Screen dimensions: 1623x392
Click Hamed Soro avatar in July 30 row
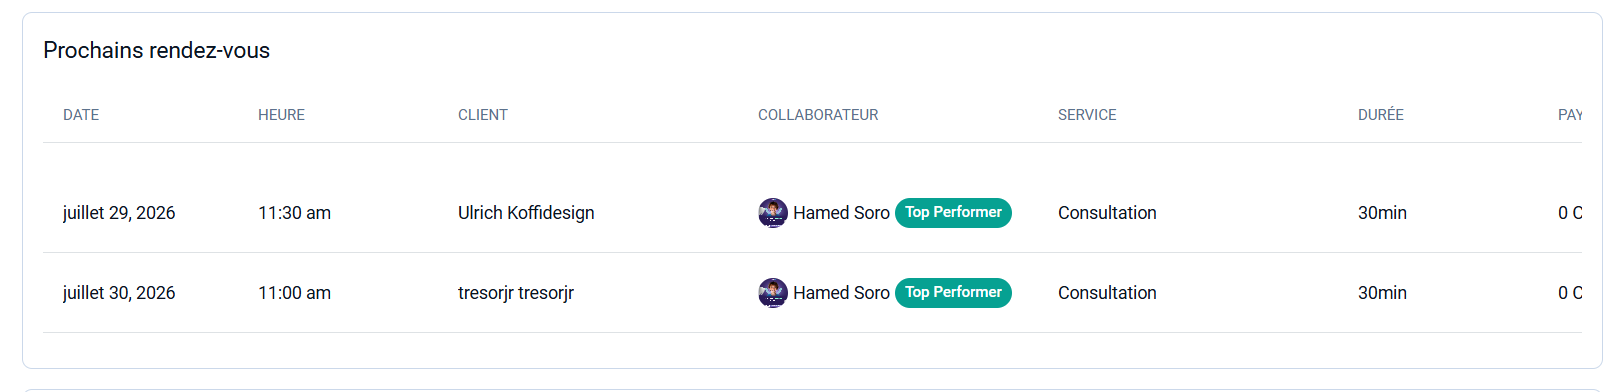(773, 293)
